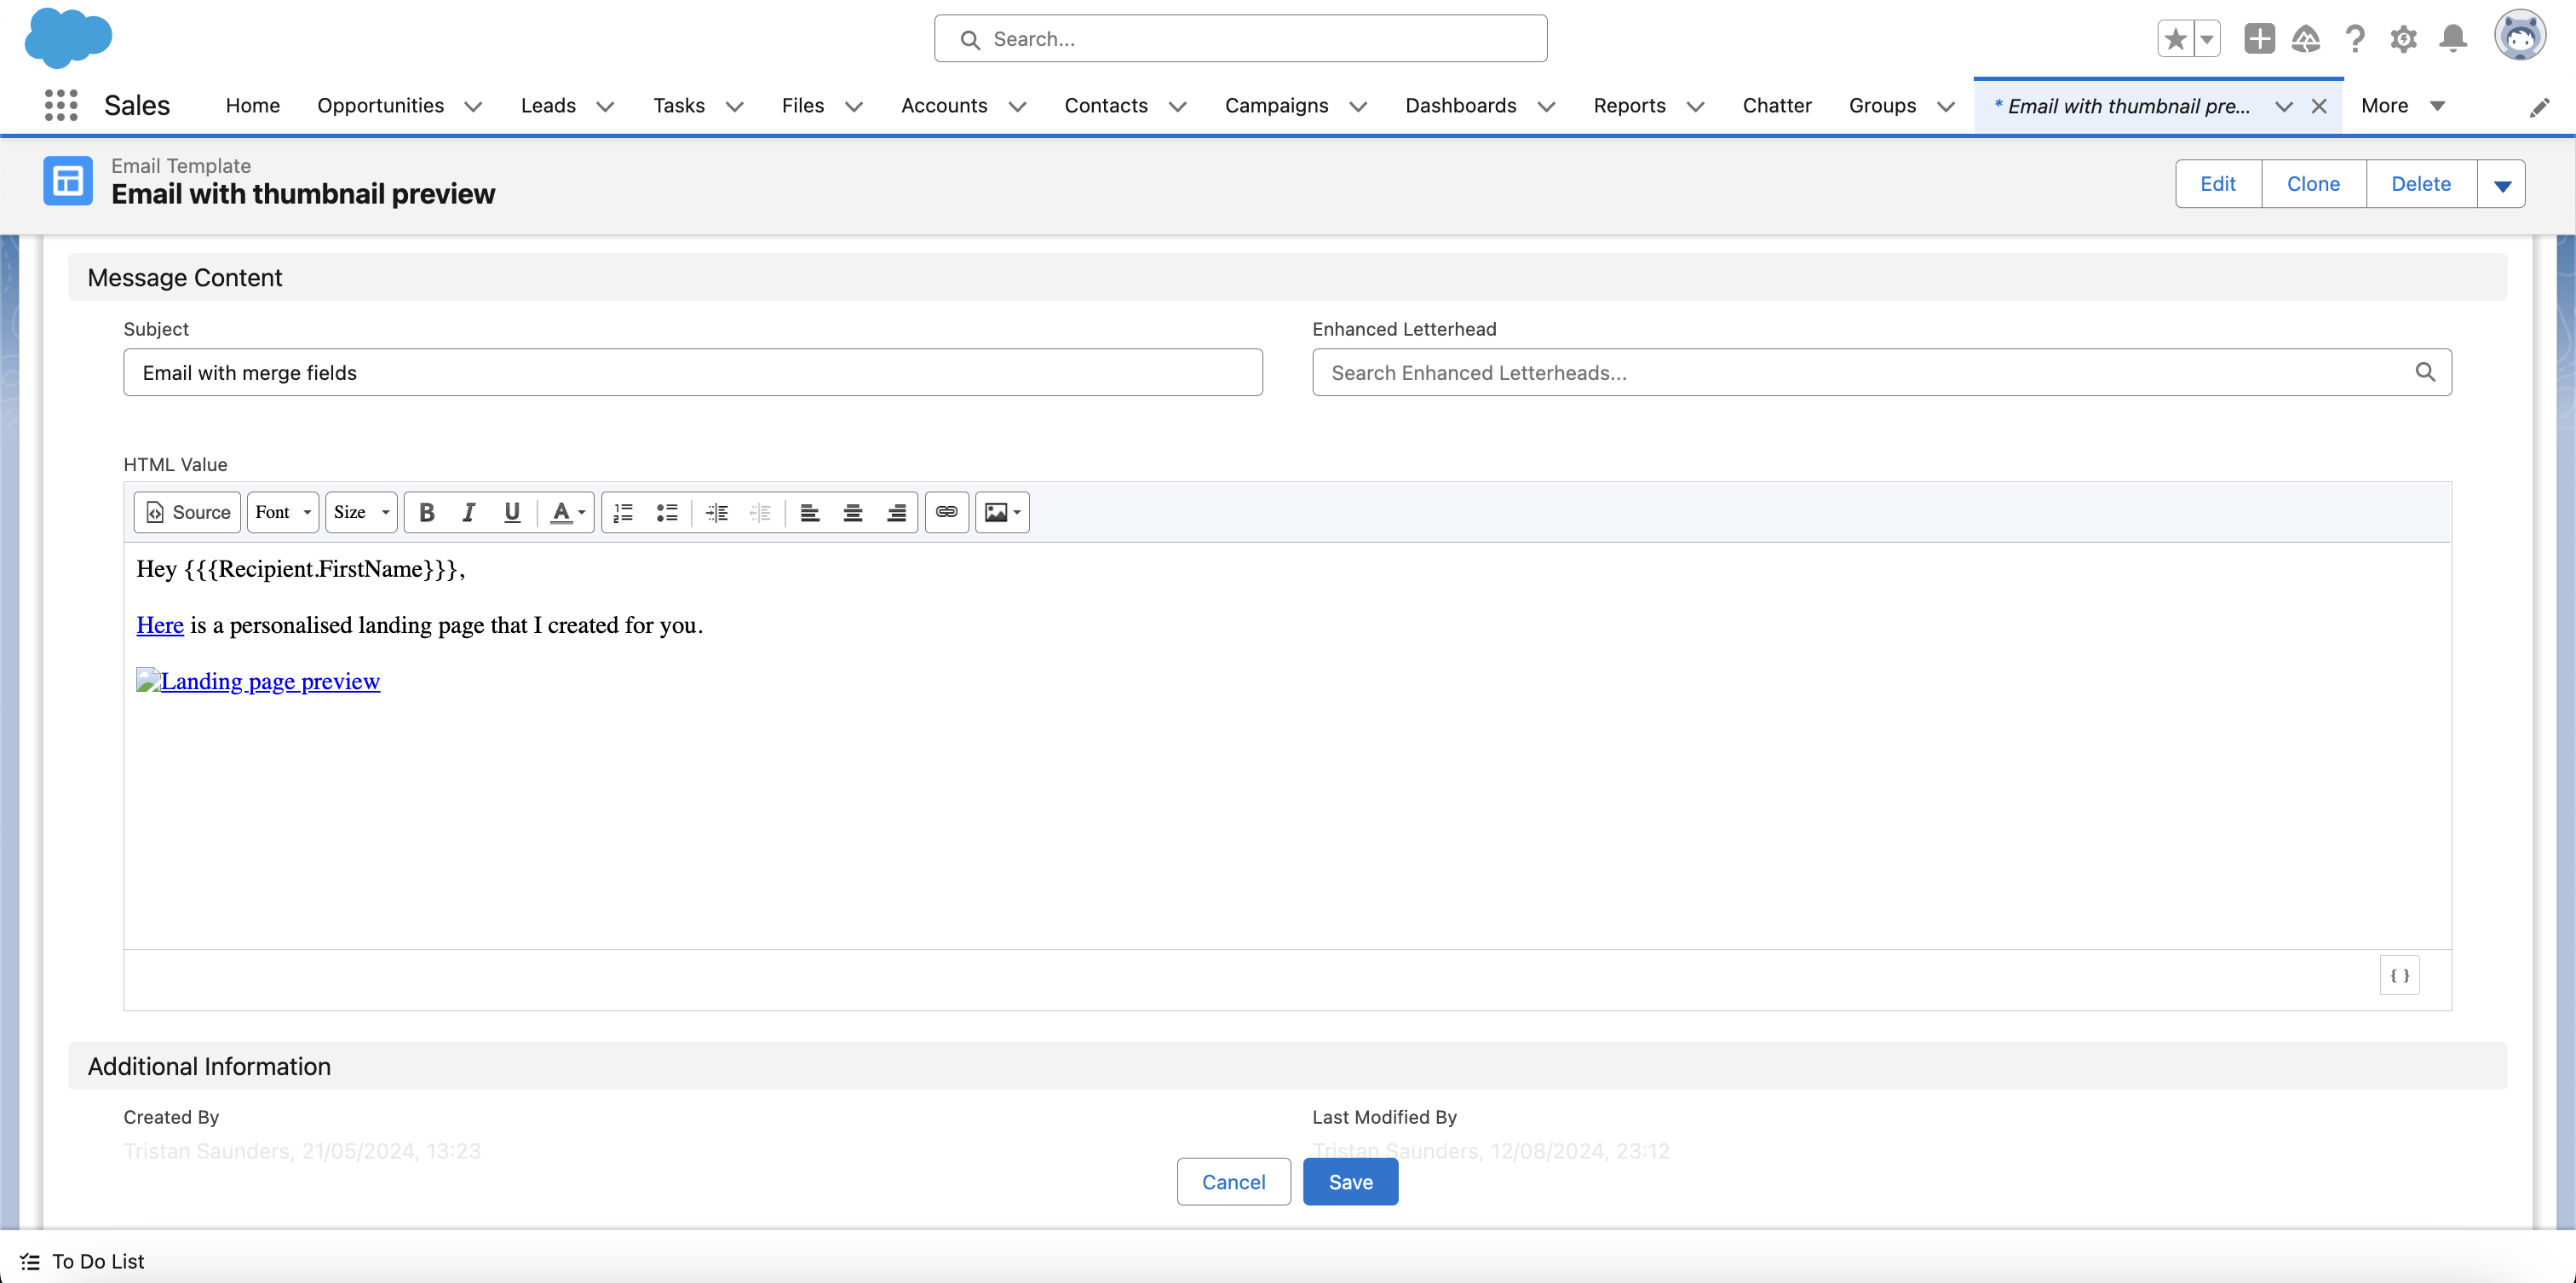2576x1283 pixels.
Task: Toggle bold formatting in editor toolbar
Action: pyautogui.click(x=427, y=512)
